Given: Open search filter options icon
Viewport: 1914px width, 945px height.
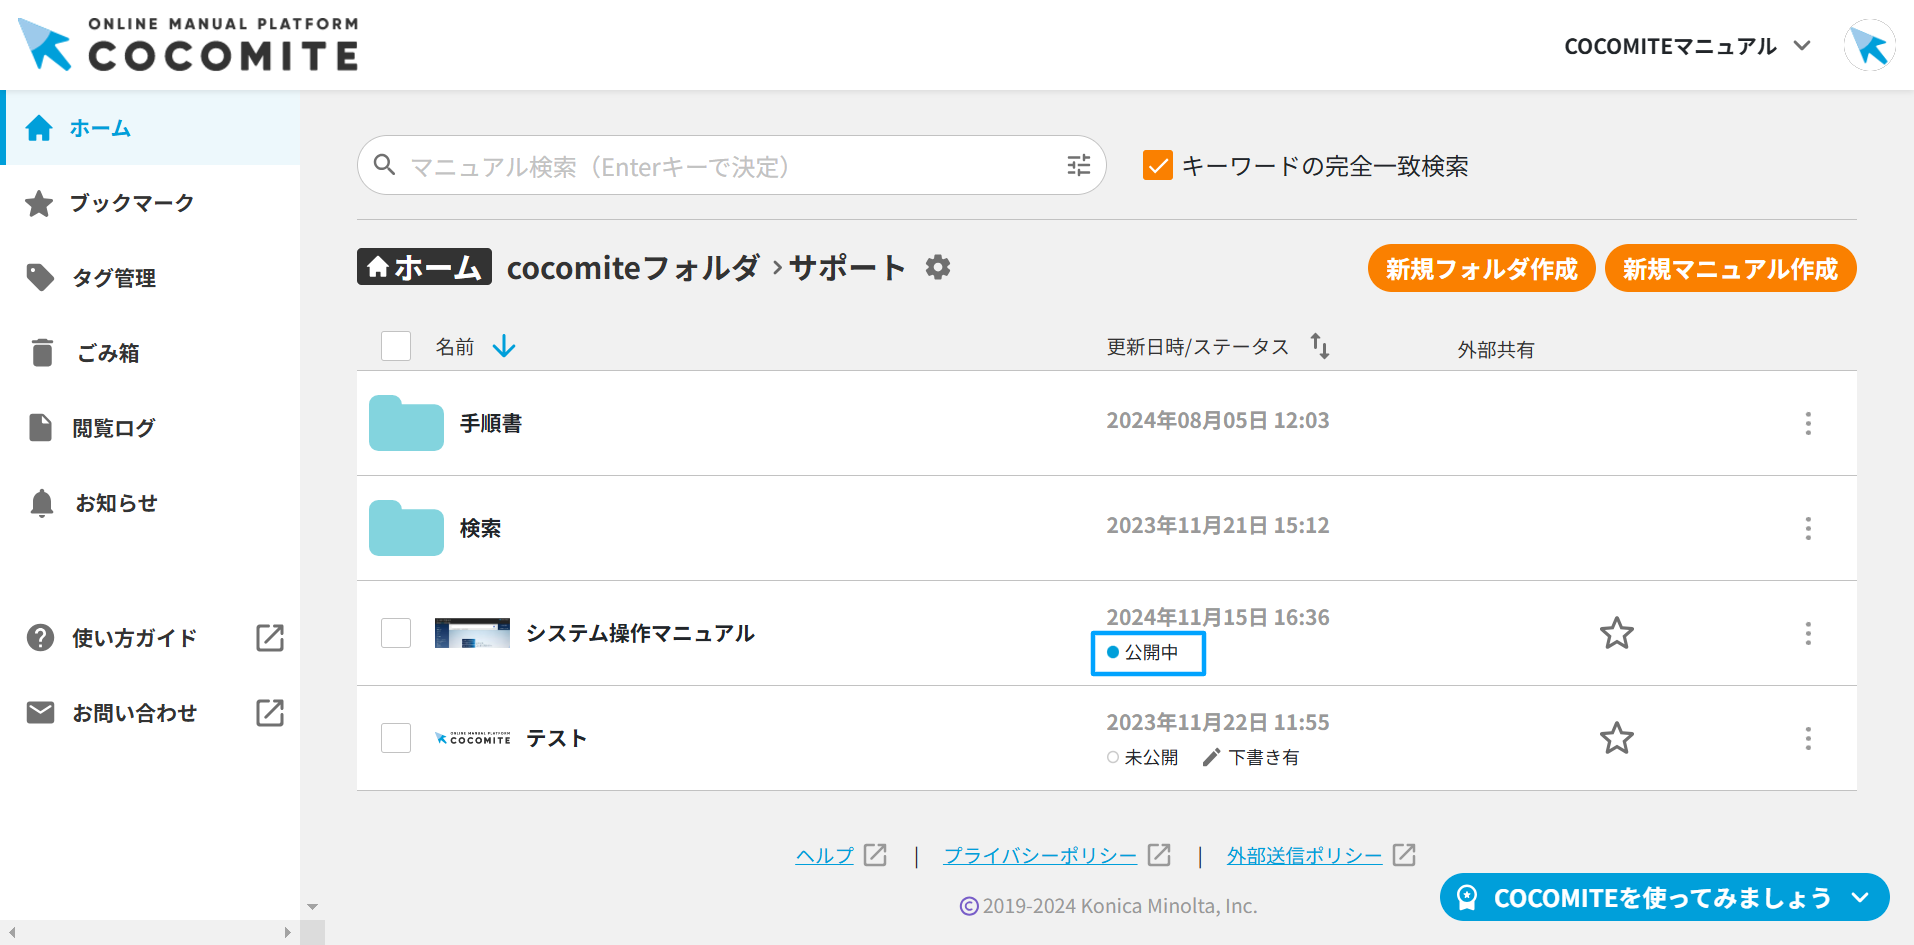Looking at the screenshot, I should pyautogui.click(x=1078, y=166).
